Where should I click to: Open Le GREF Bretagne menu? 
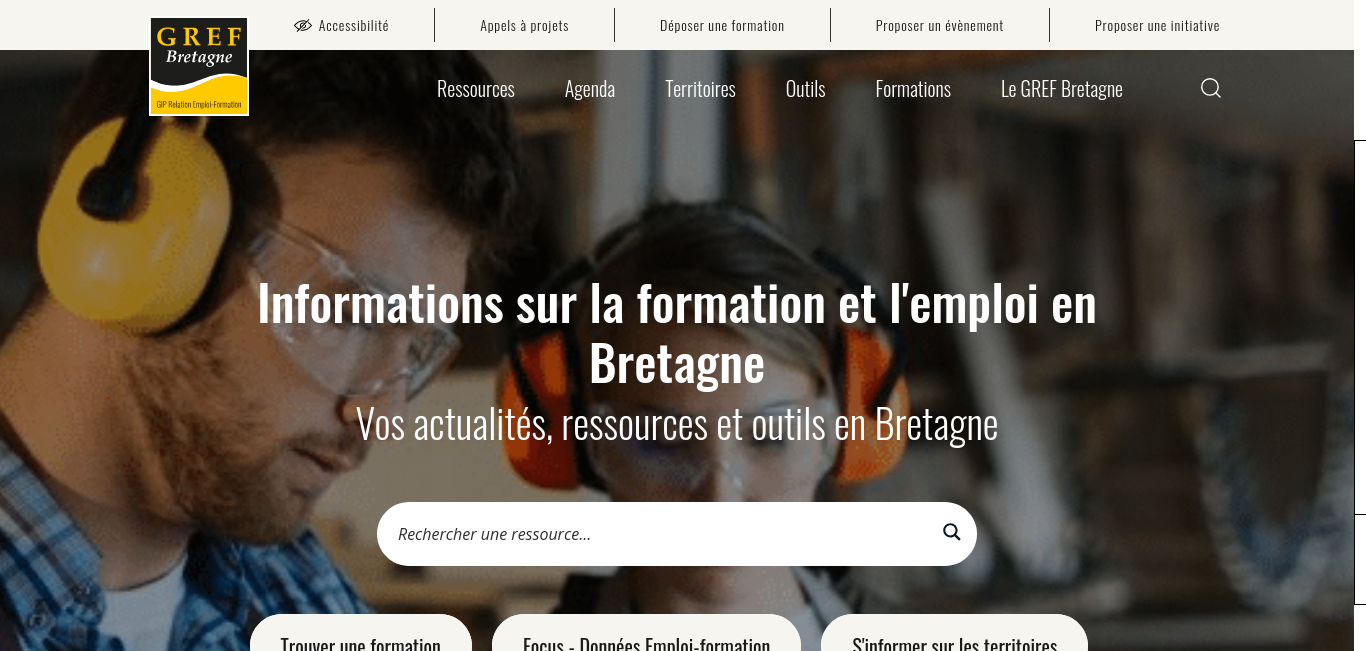(1062, 89)
